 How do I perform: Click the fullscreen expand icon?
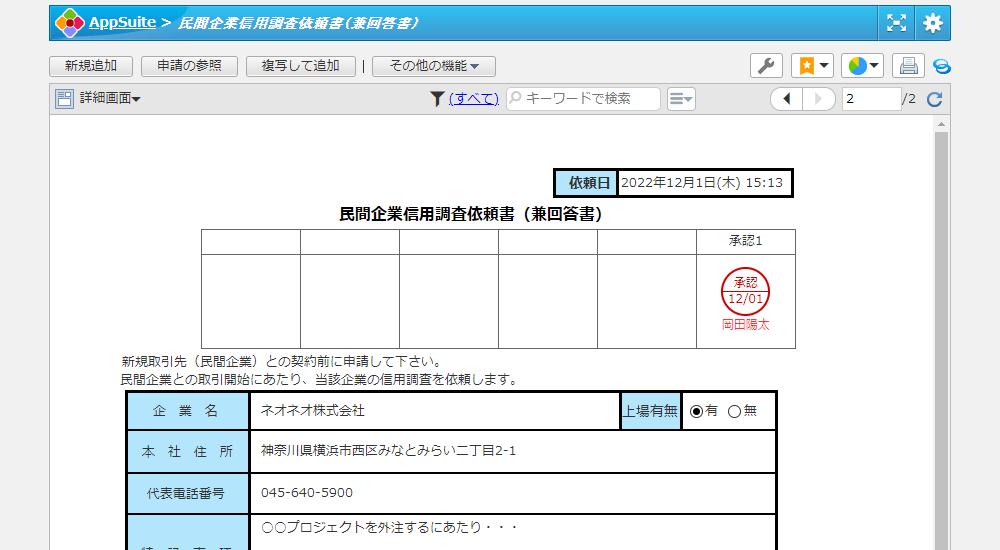[897, 23]
